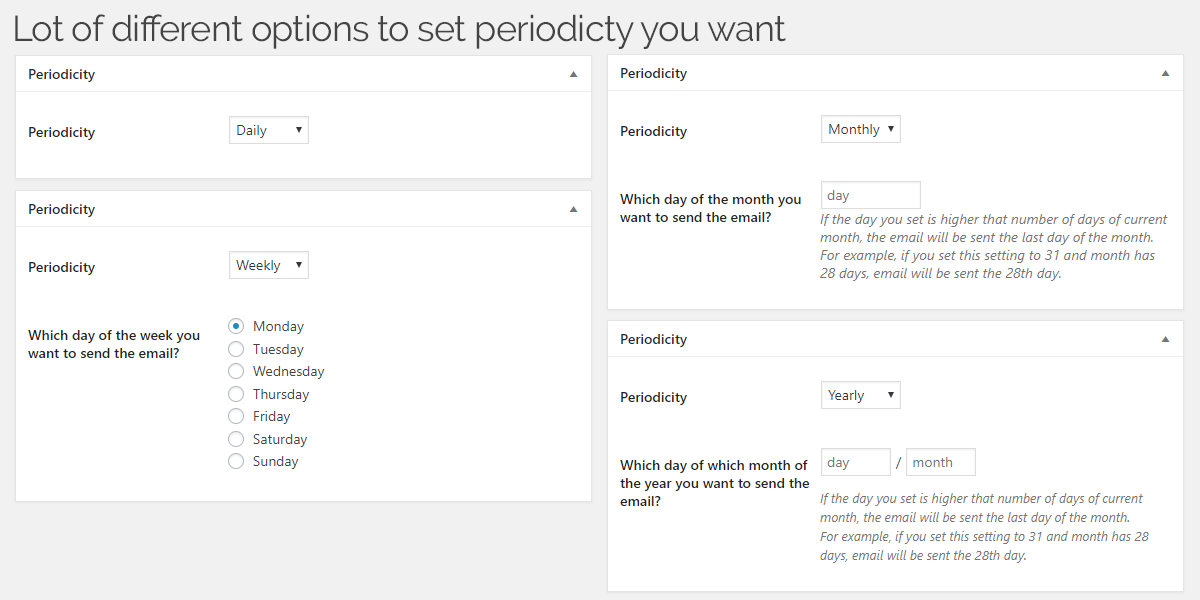The height and width of the screenshot is (600, 1200).
Task: Collapse the Weekly Periodicity panel with its arrow
Action: 573,209
